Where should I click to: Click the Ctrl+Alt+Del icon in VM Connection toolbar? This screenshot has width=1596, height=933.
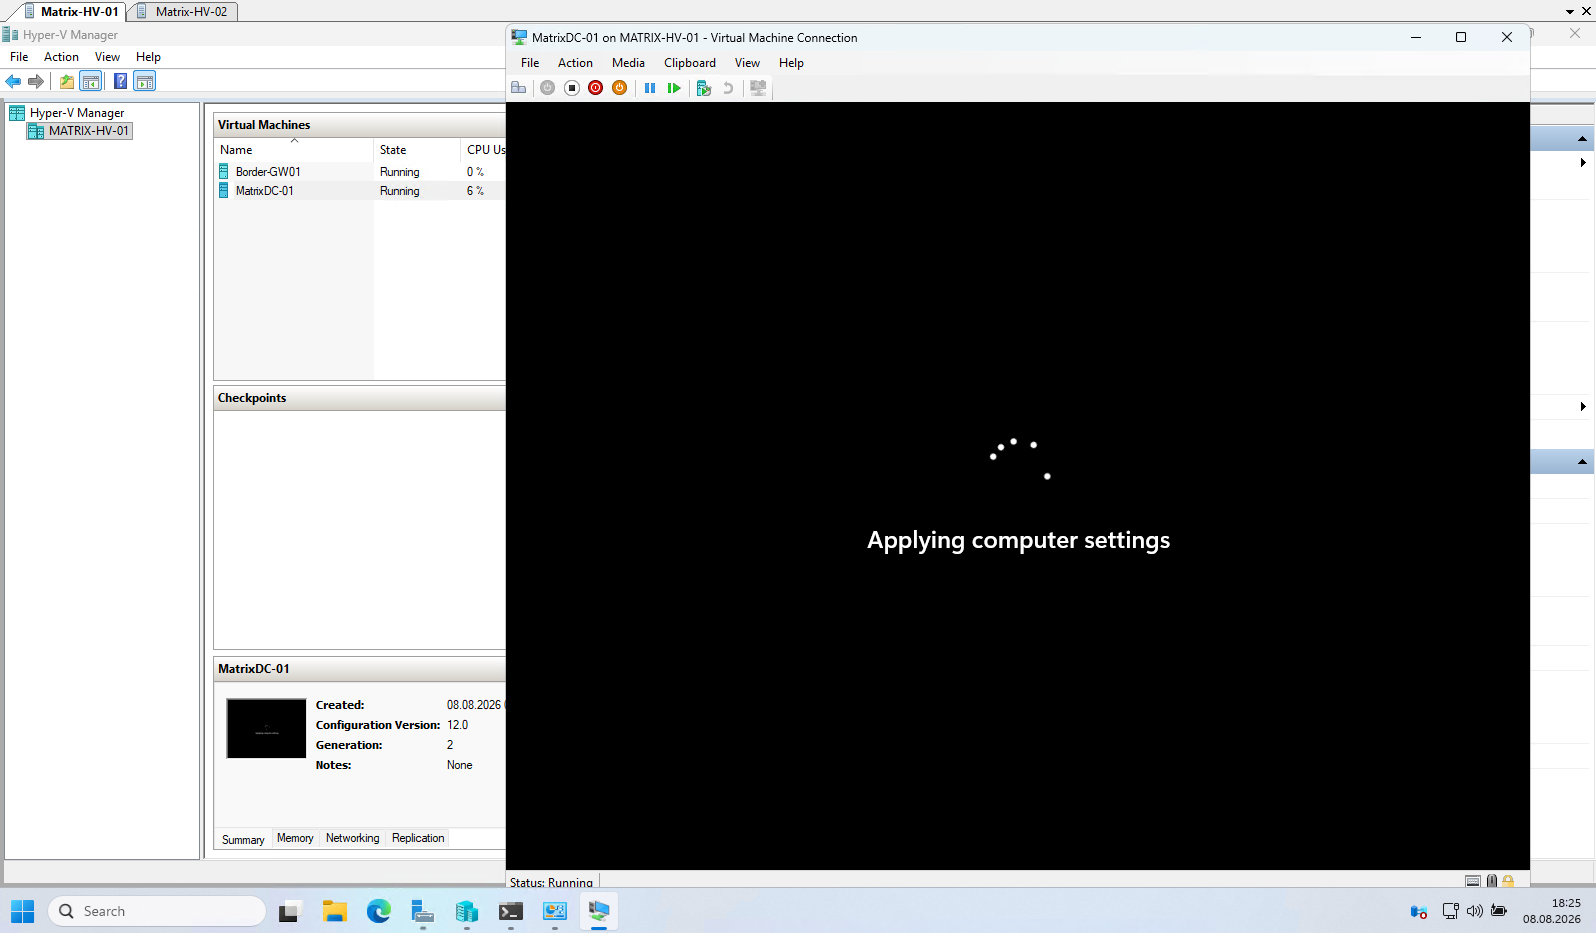pyautogui.click(x=518, y=88)
